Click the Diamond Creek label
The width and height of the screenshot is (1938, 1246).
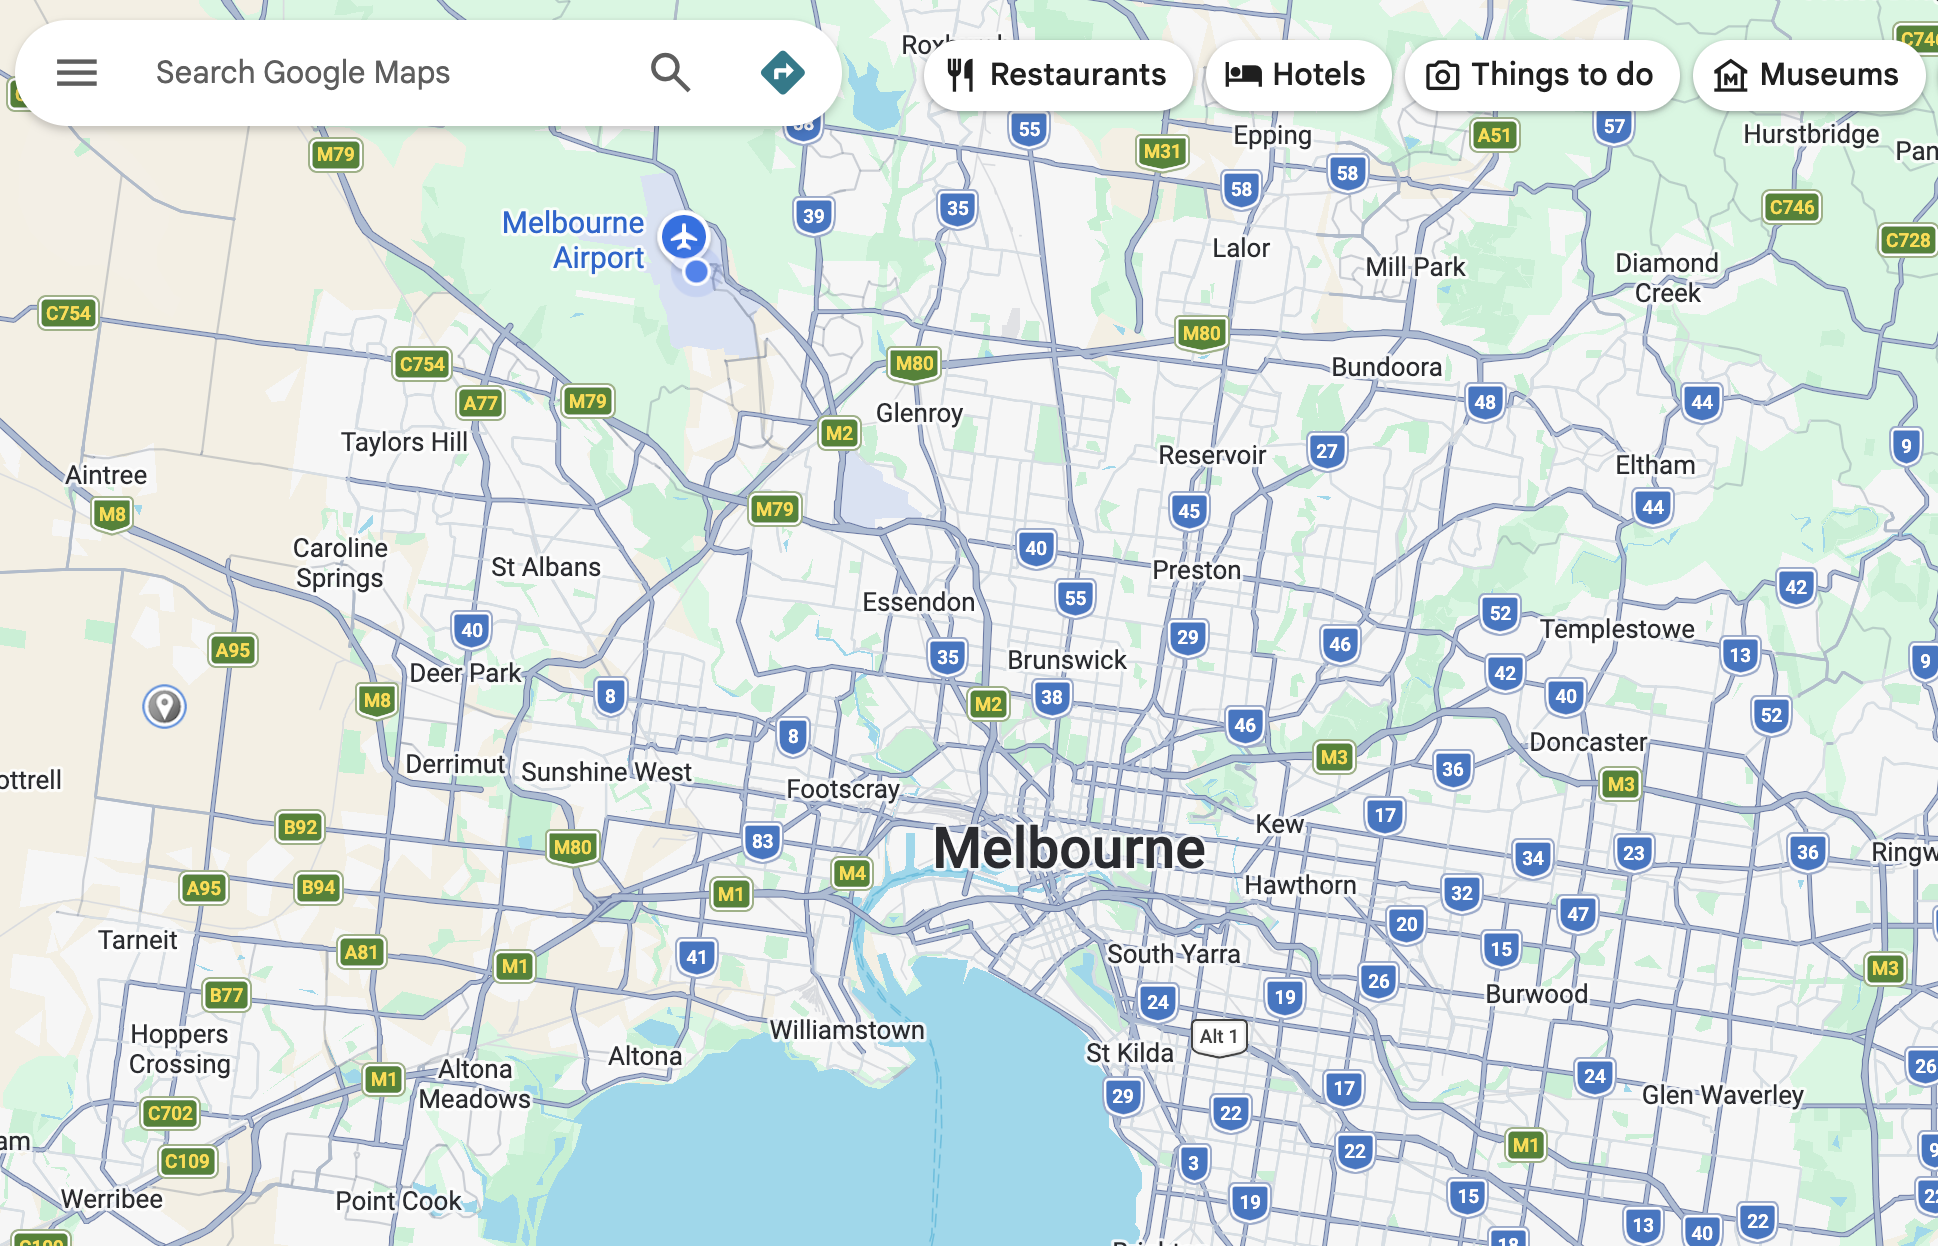point(1667,278)
